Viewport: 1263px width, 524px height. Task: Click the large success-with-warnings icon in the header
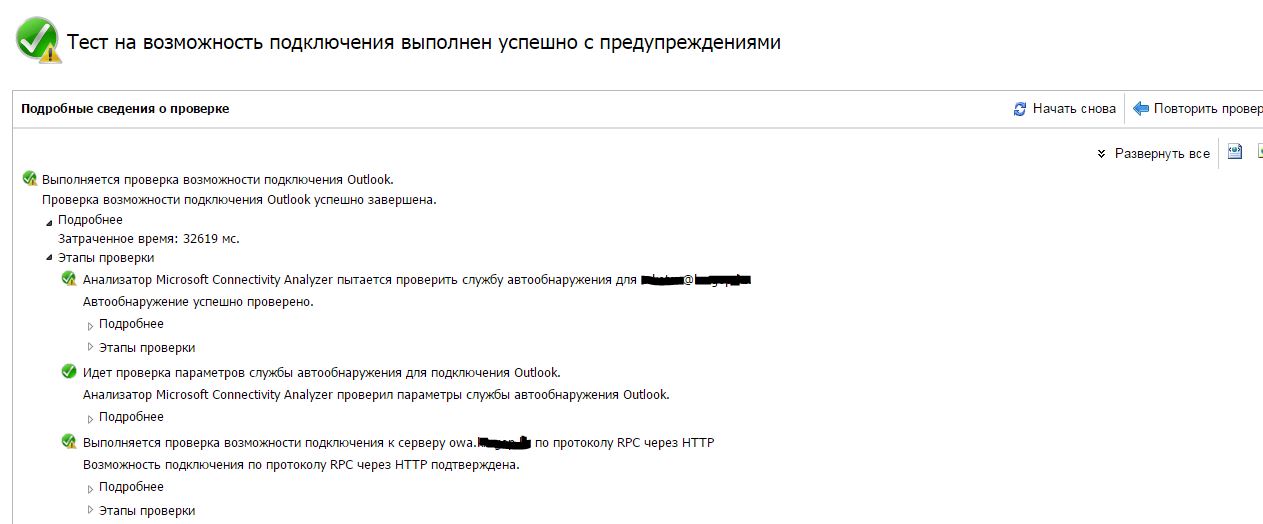[39, 41]
